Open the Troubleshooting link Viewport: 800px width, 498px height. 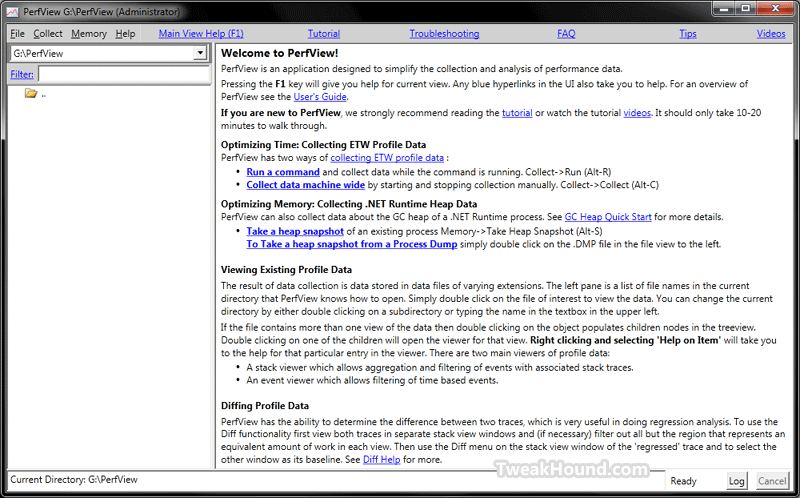coord(444,34)
